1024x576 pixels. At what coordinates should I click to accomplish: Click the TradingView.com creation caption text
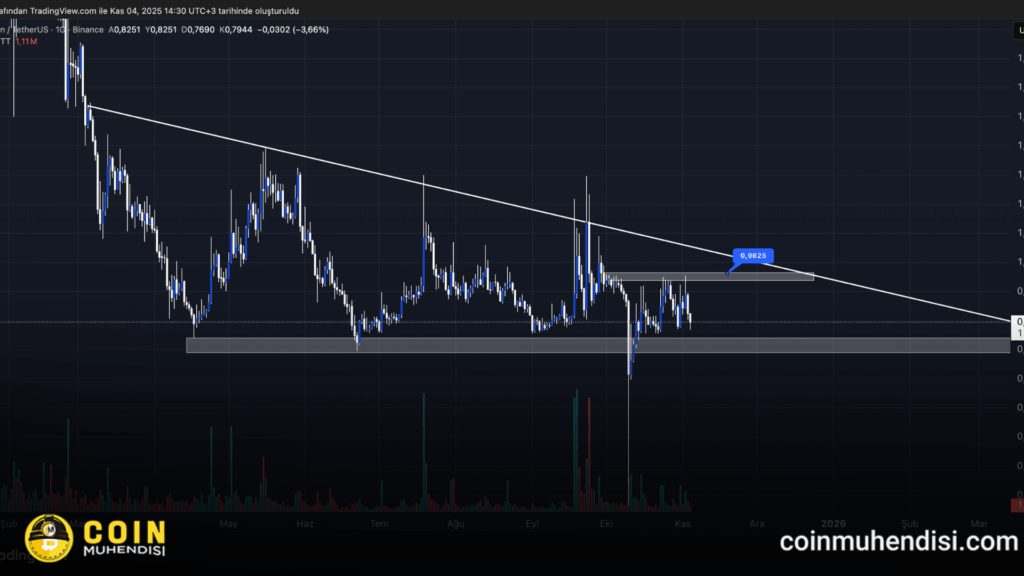pos(150,10)
